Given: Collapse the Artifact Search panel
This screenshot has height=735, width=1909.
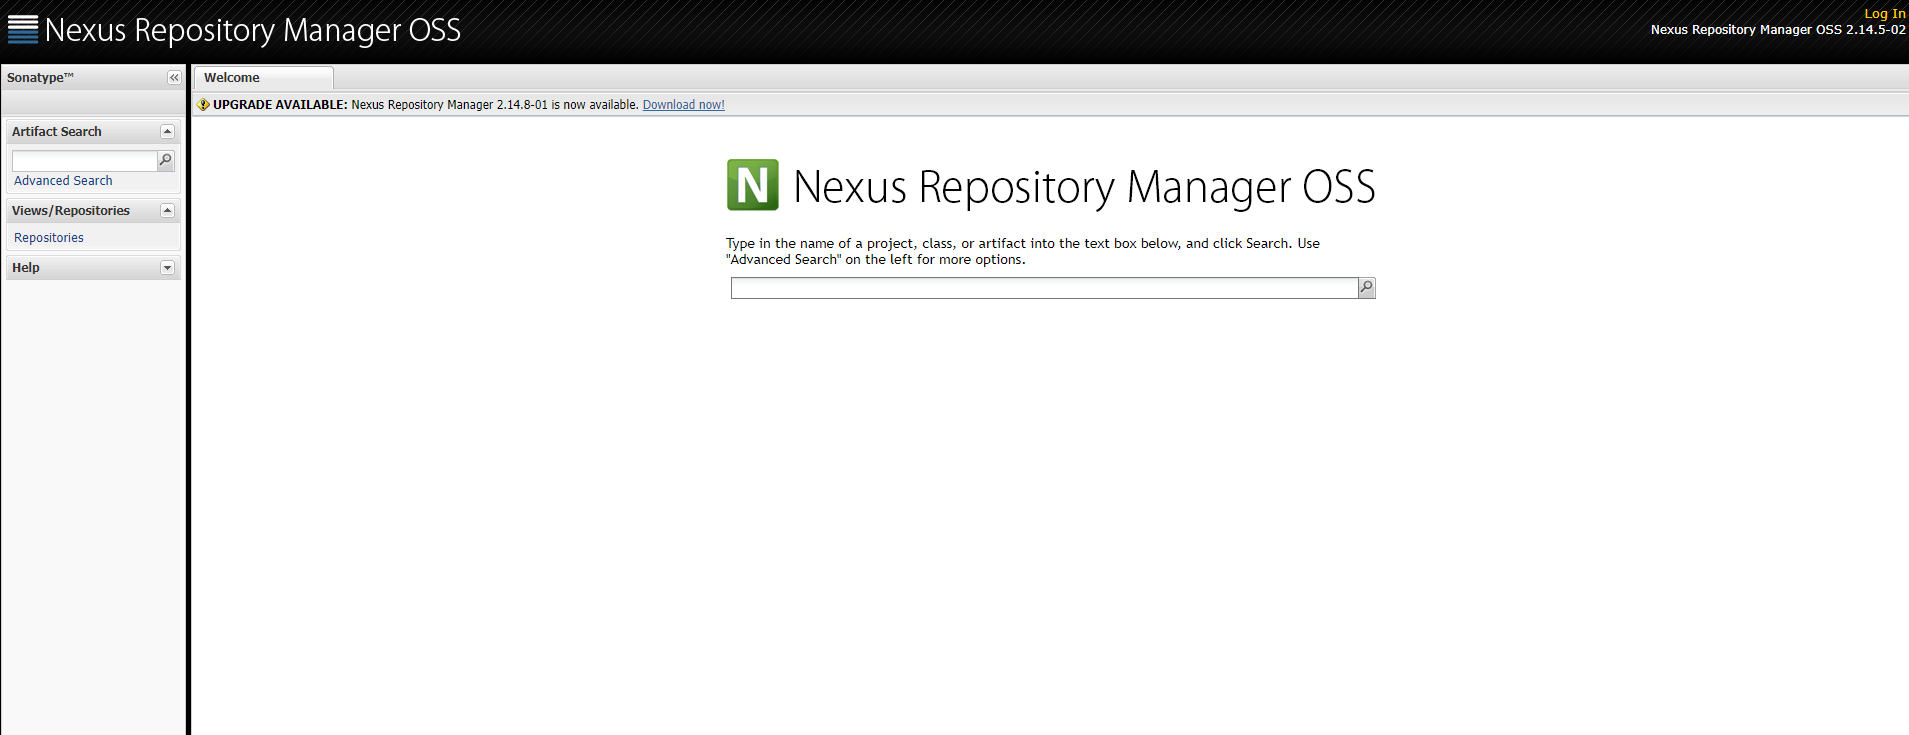Looking at the screenshot, I should coord(167,132).
